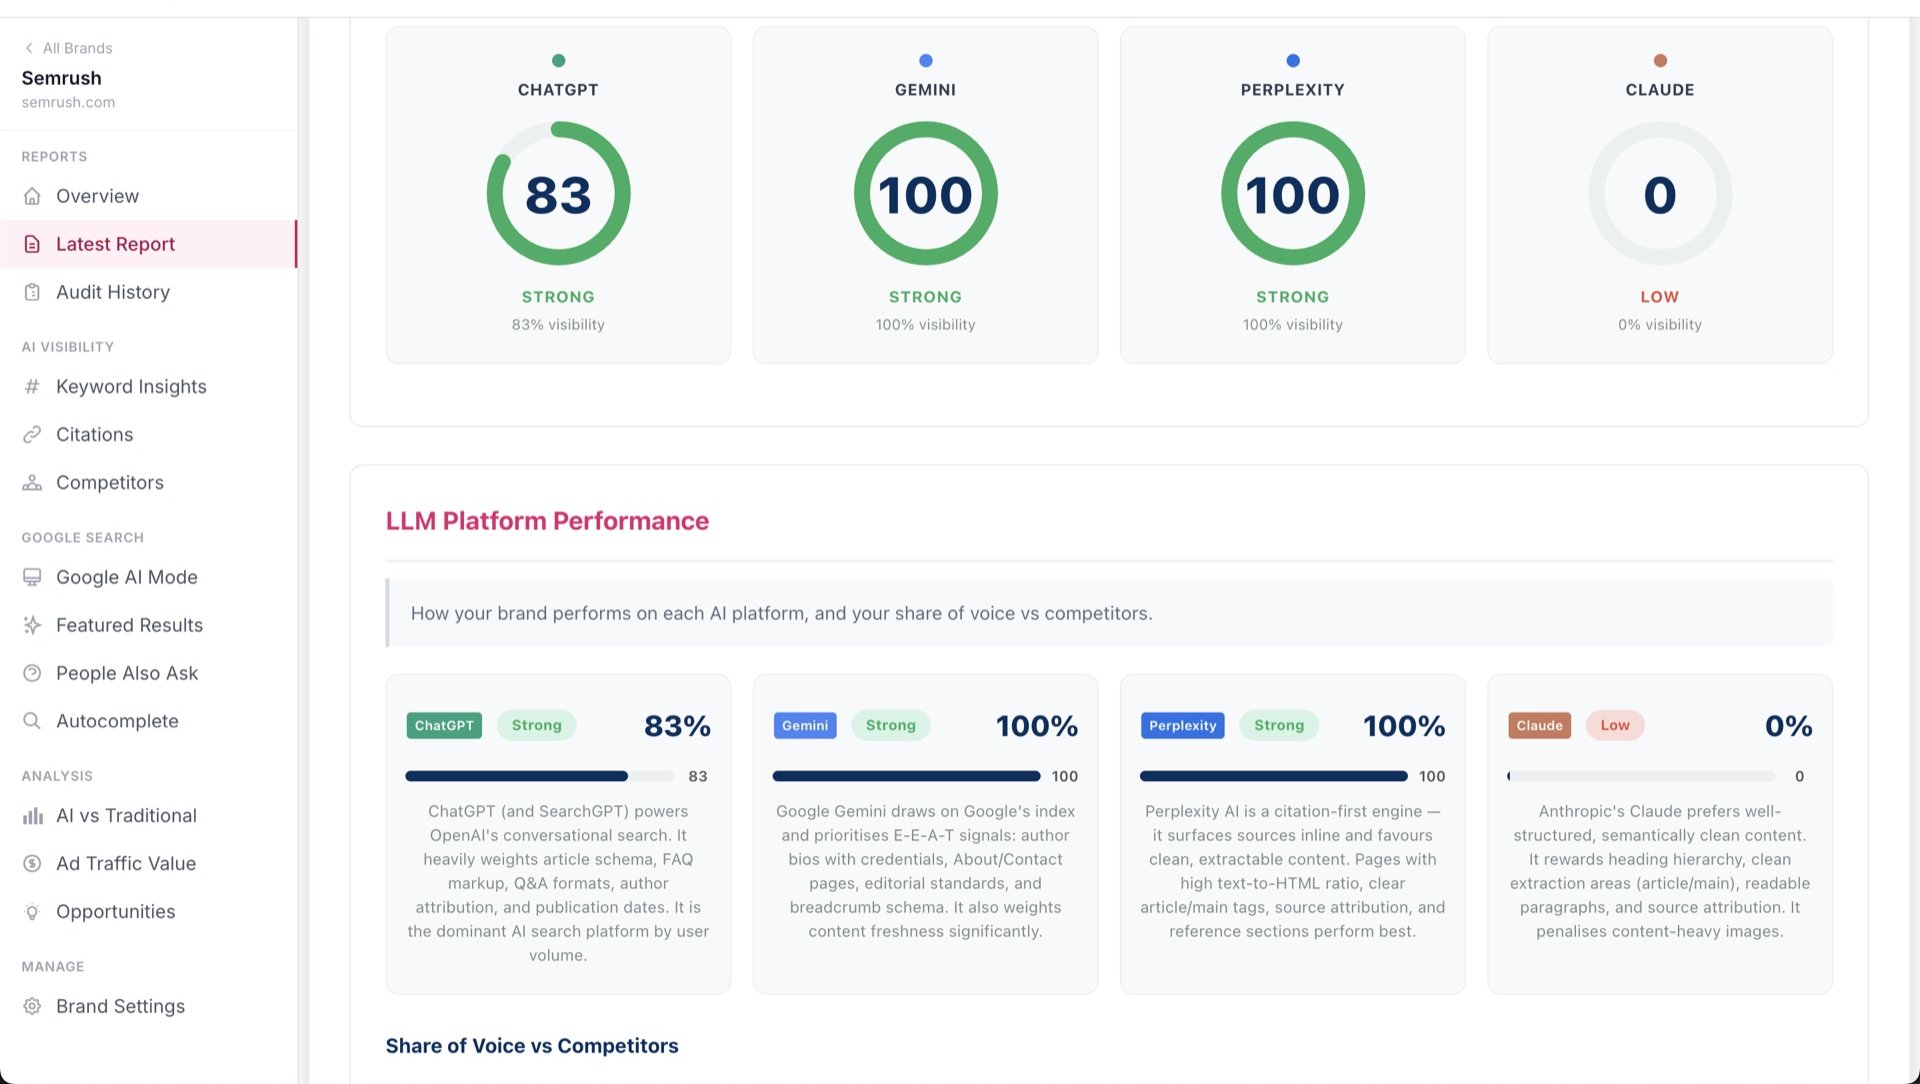Click the Semrush brand name
The width and height of the screenshot is (1920, 1084).
[x=61, y=78]
